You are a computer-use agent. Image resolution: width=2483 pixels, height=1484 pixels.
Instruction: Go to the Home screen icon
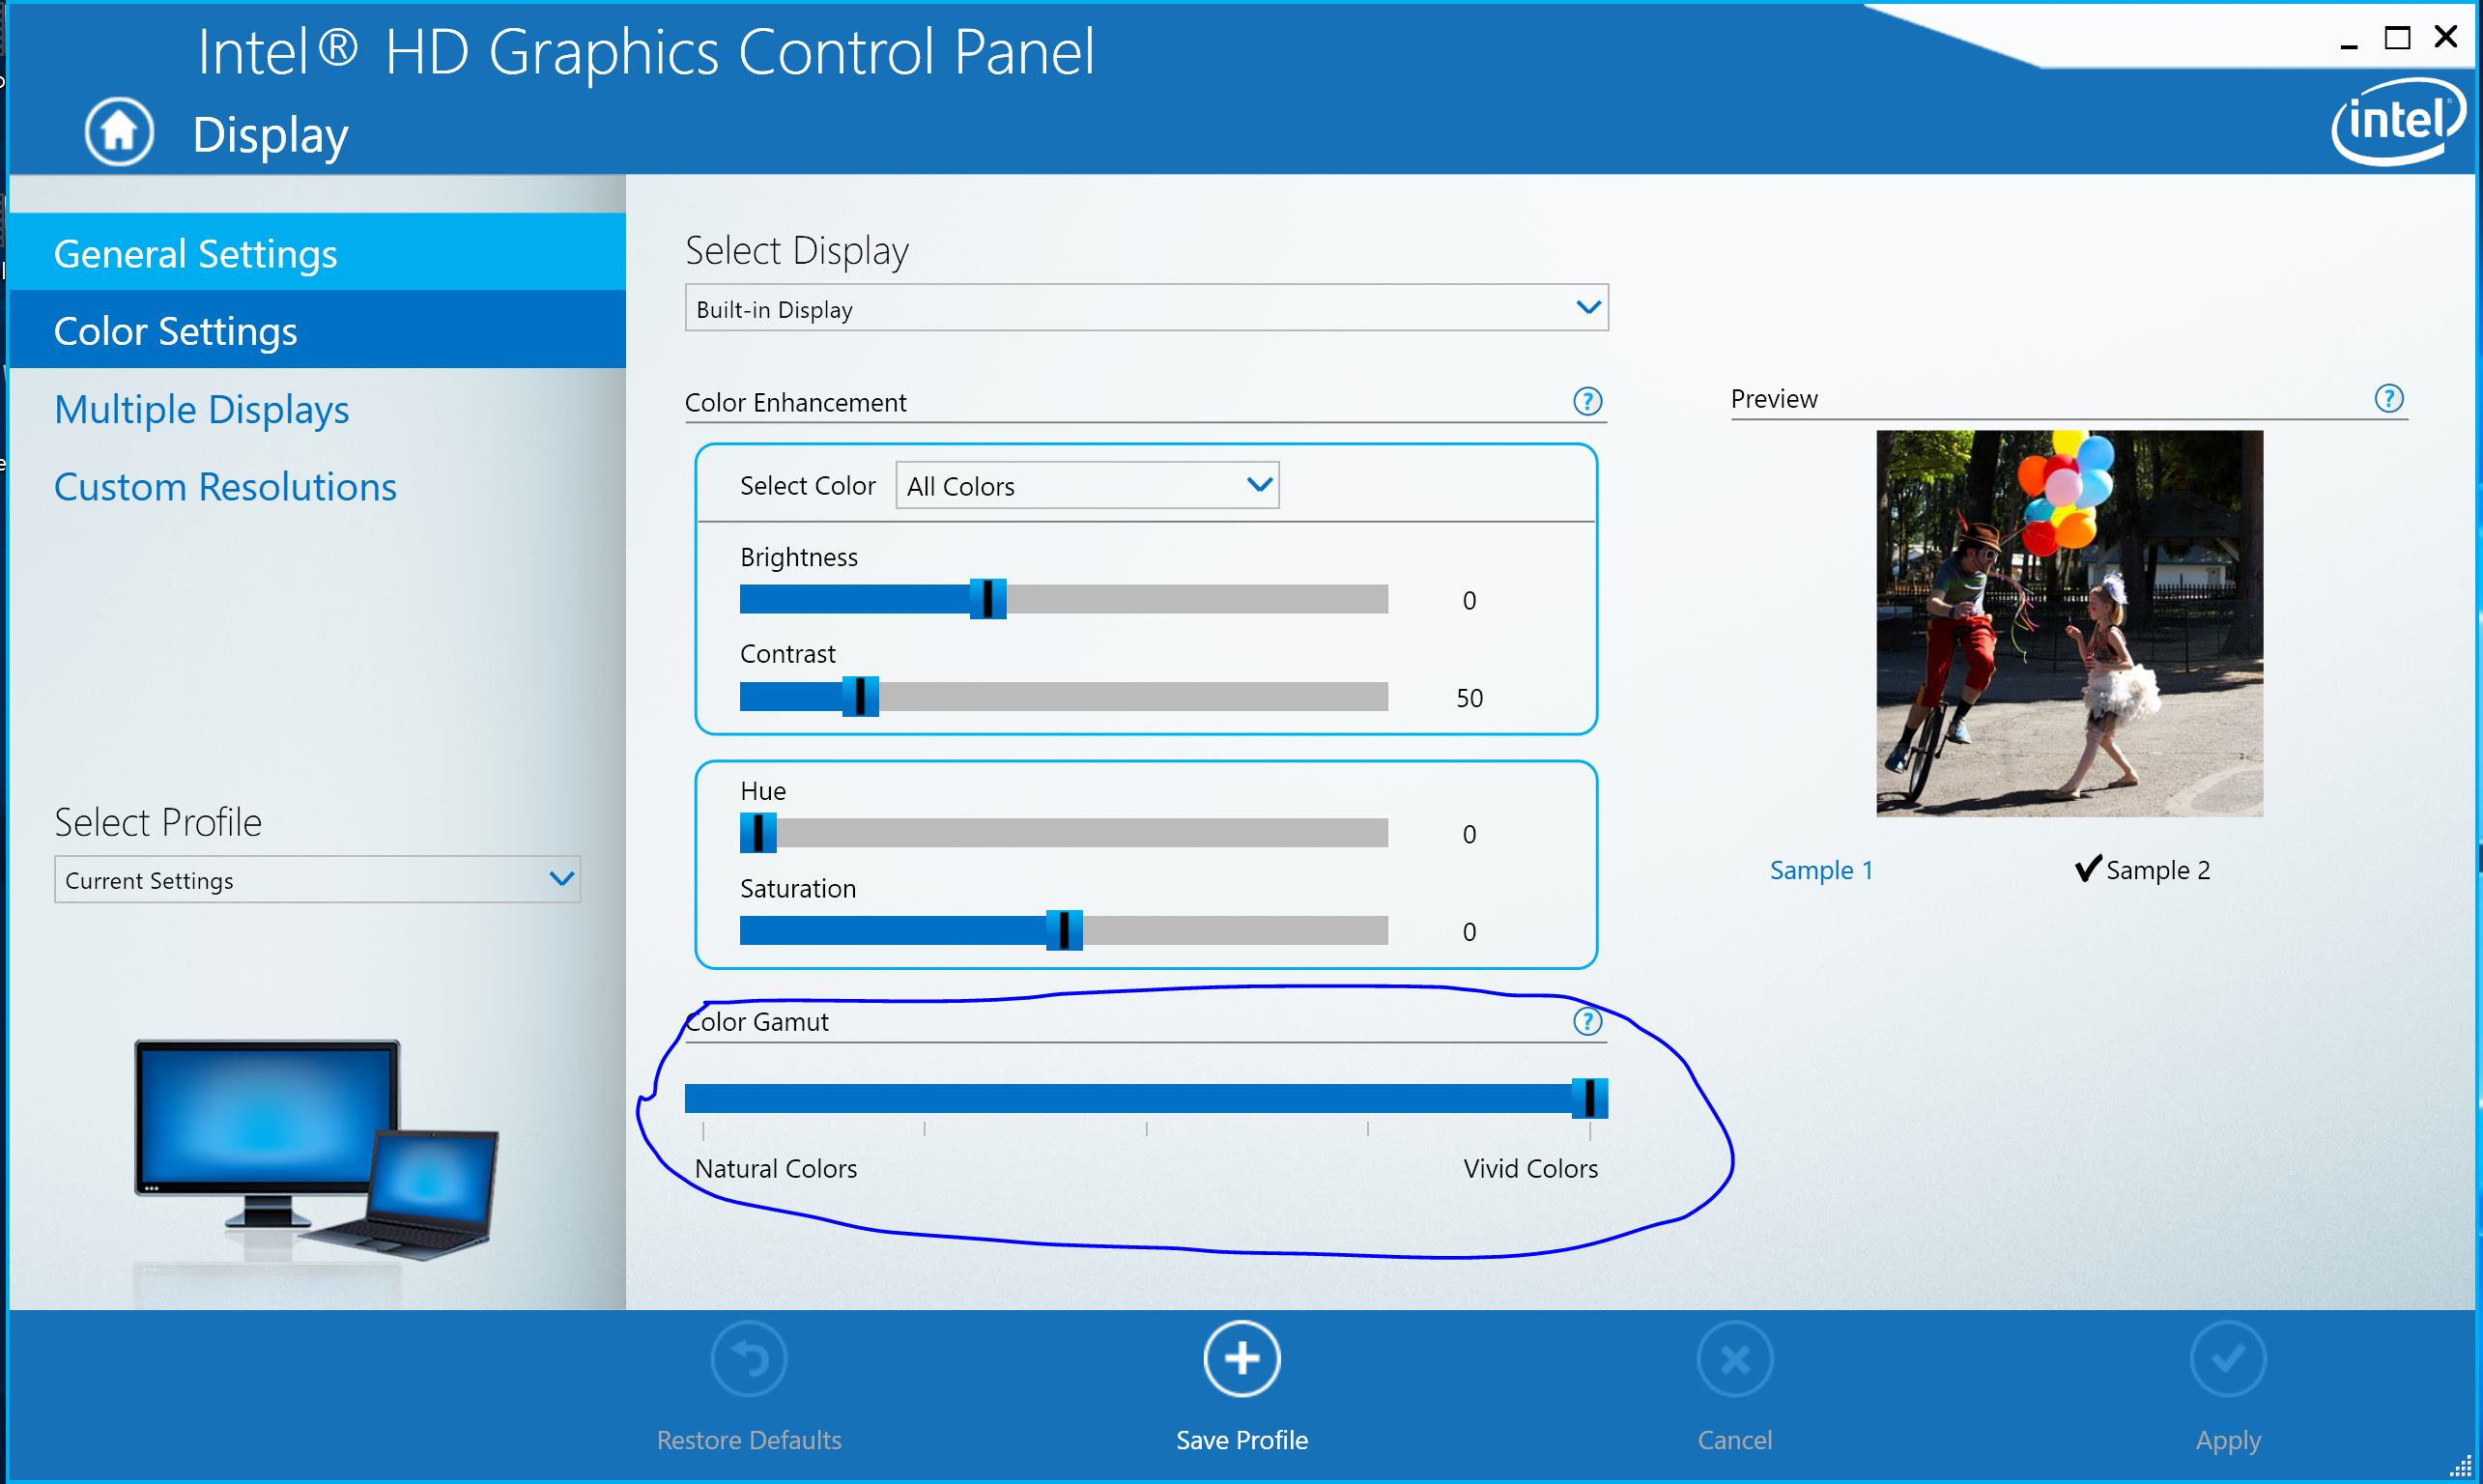tap(119, 131)
